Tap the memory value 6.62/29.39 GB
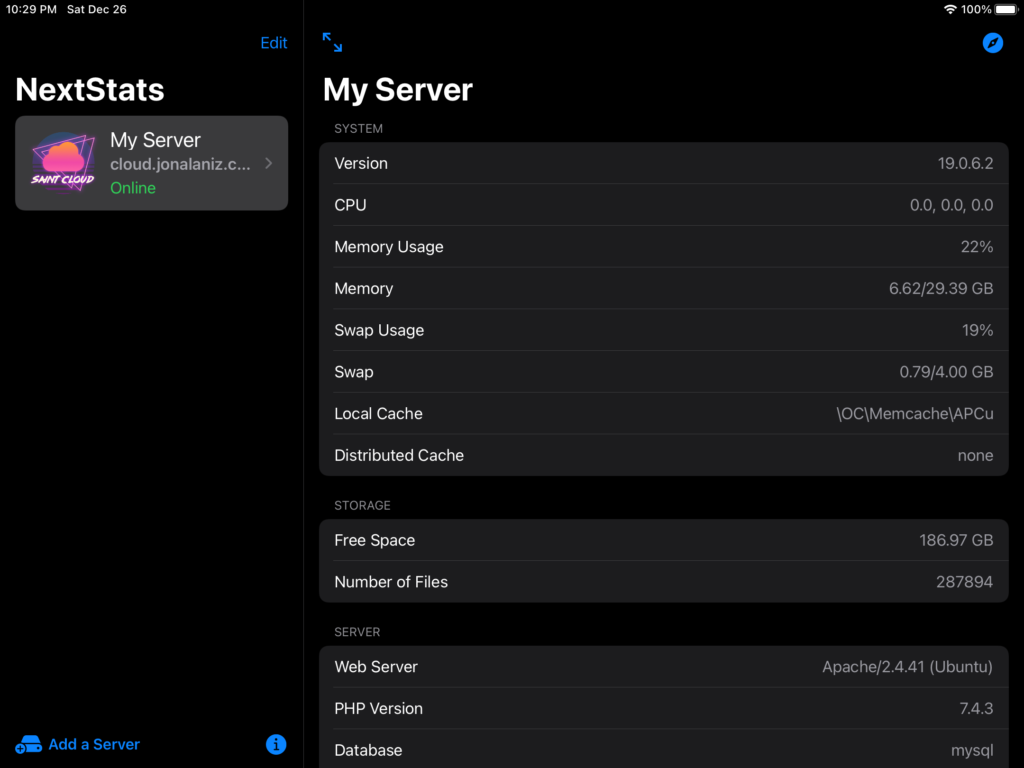Image resolution: width=1024 pixels, height=768 pixels. click(941, 289)
